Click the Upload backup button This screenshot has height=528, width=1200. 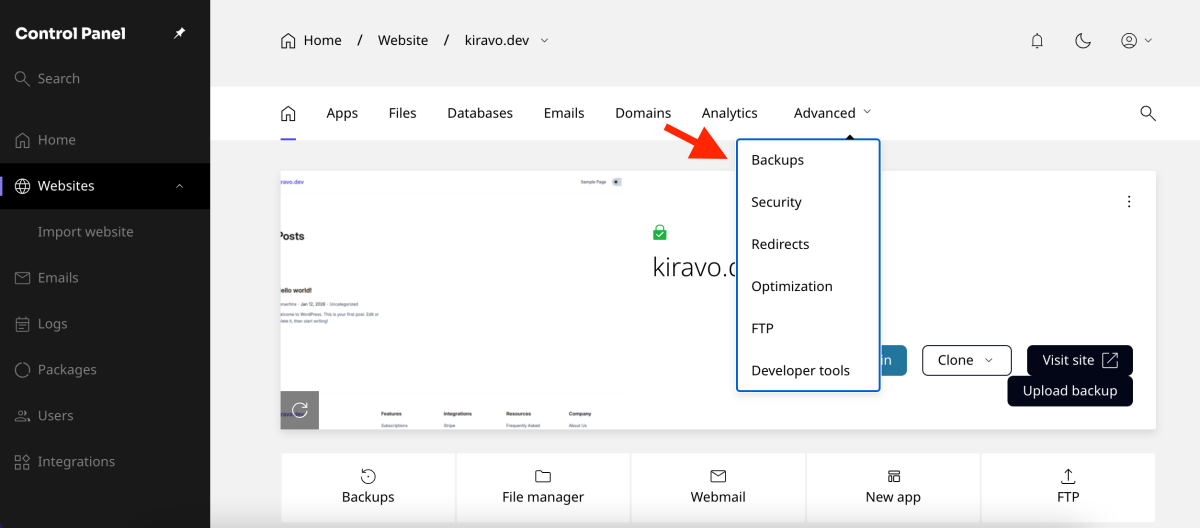click(1069, 391)
